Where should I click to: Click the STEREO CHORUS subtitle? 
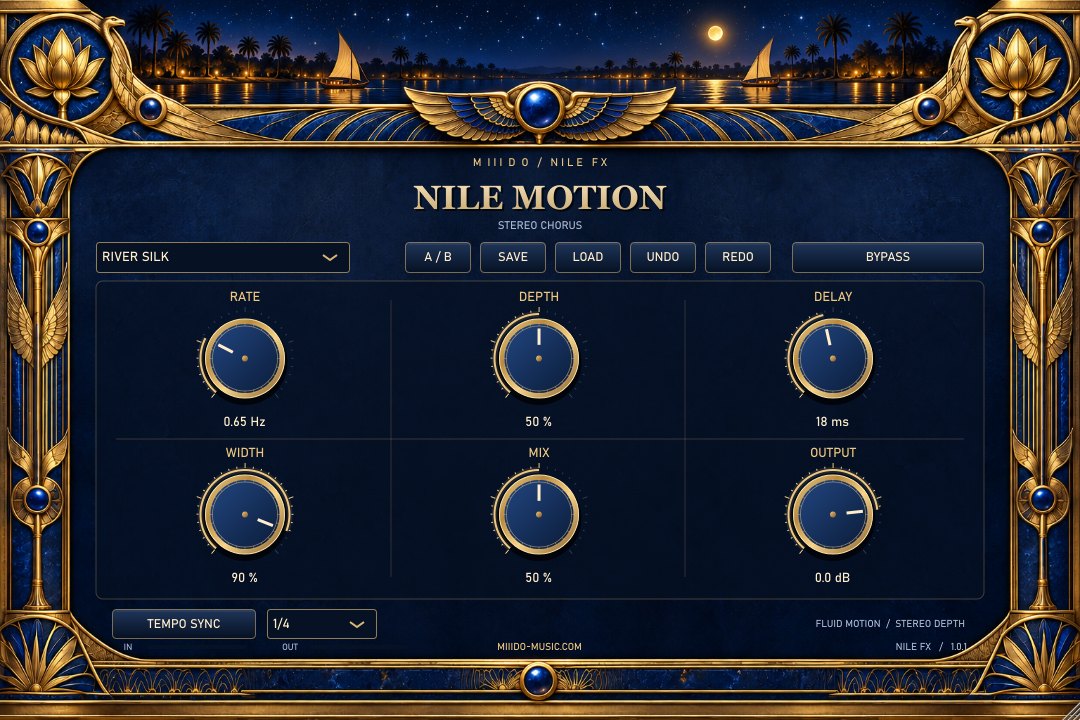pos(540,225)
